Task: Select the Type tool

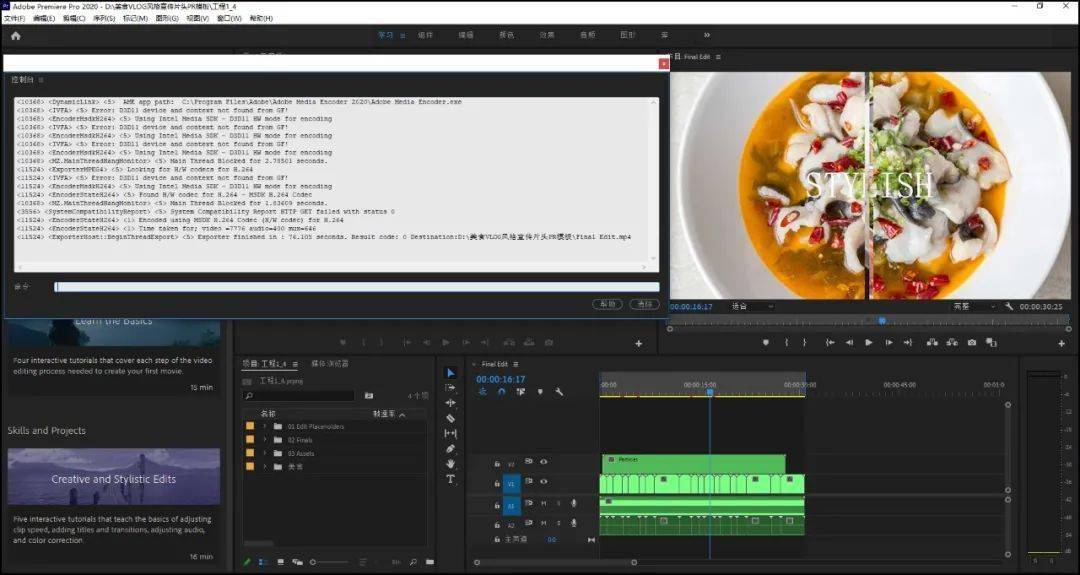Action: click(450, 479)
